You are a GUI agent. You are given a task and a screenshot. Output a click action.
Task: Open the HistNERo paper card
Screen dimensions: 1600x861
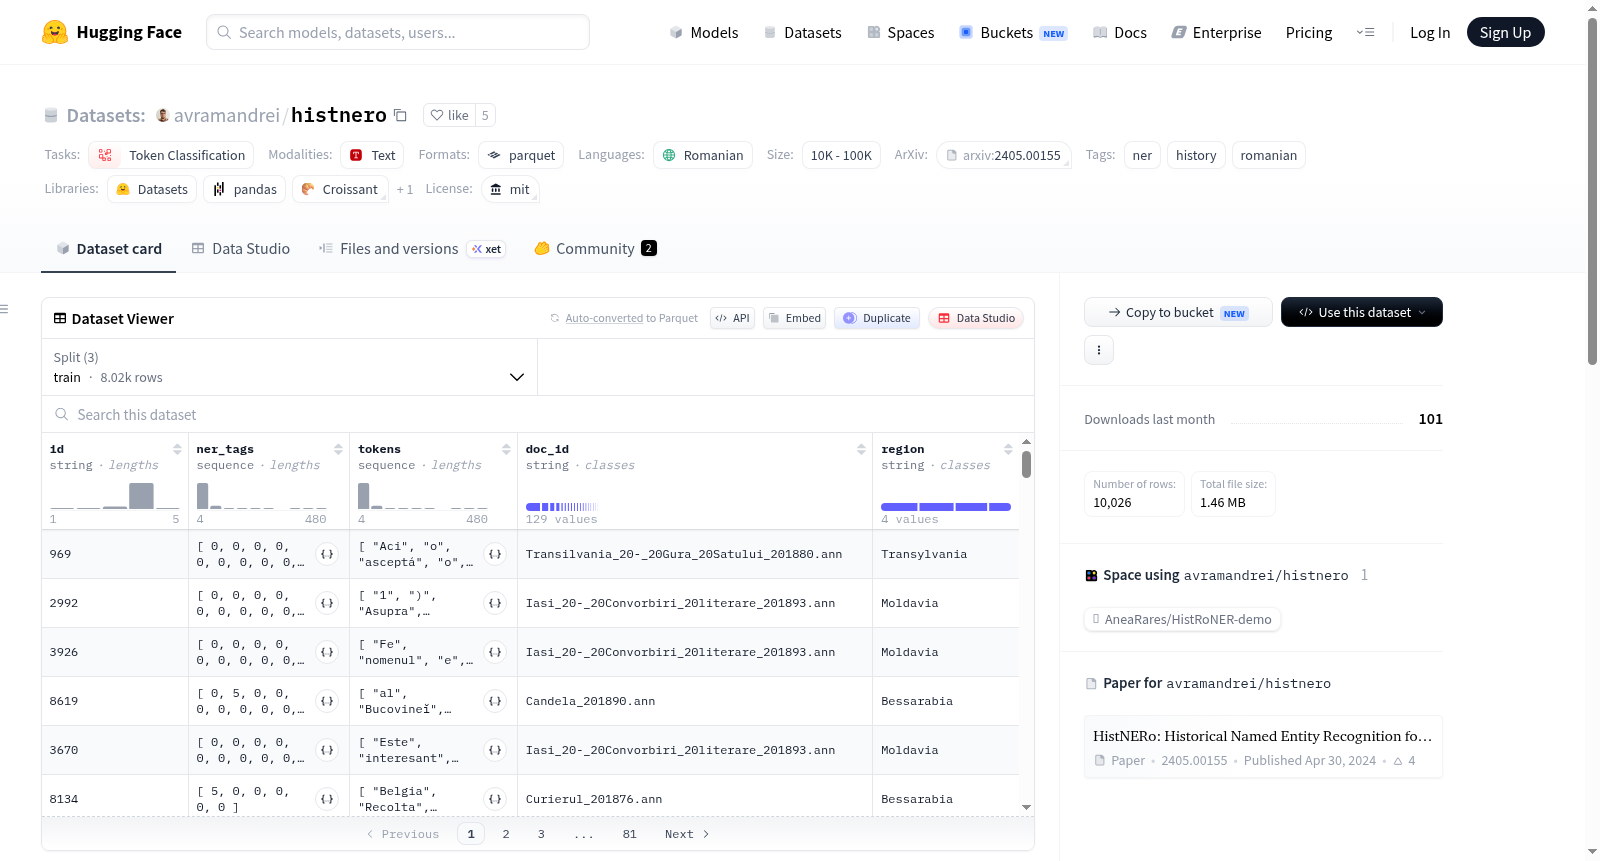coord(1263,747)
